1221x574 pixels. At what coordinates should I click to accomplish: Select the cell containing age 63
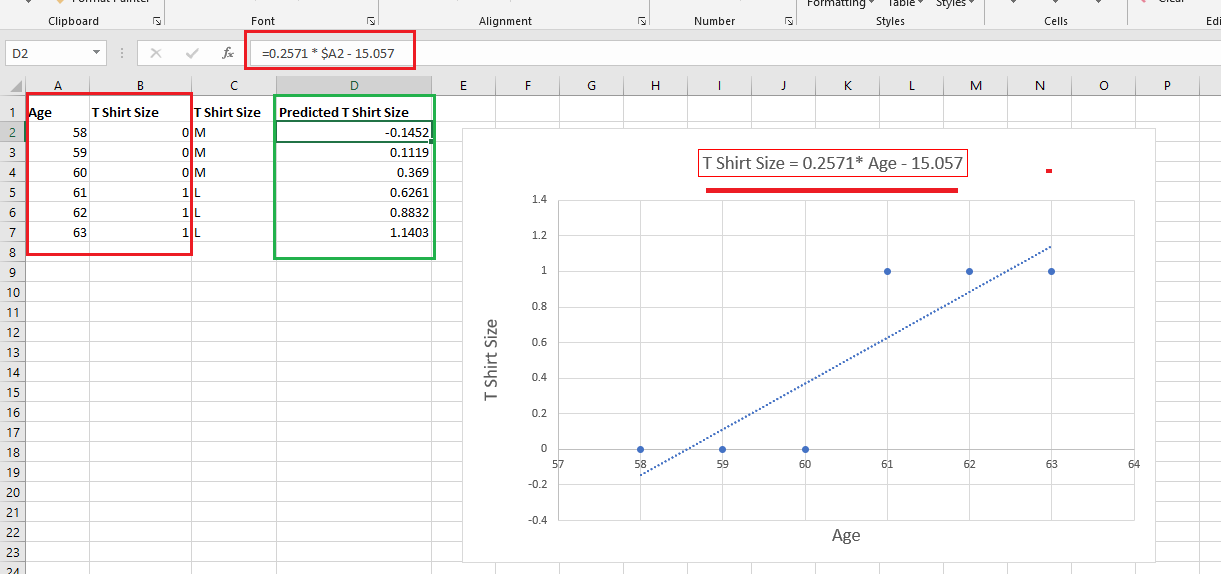58,232
